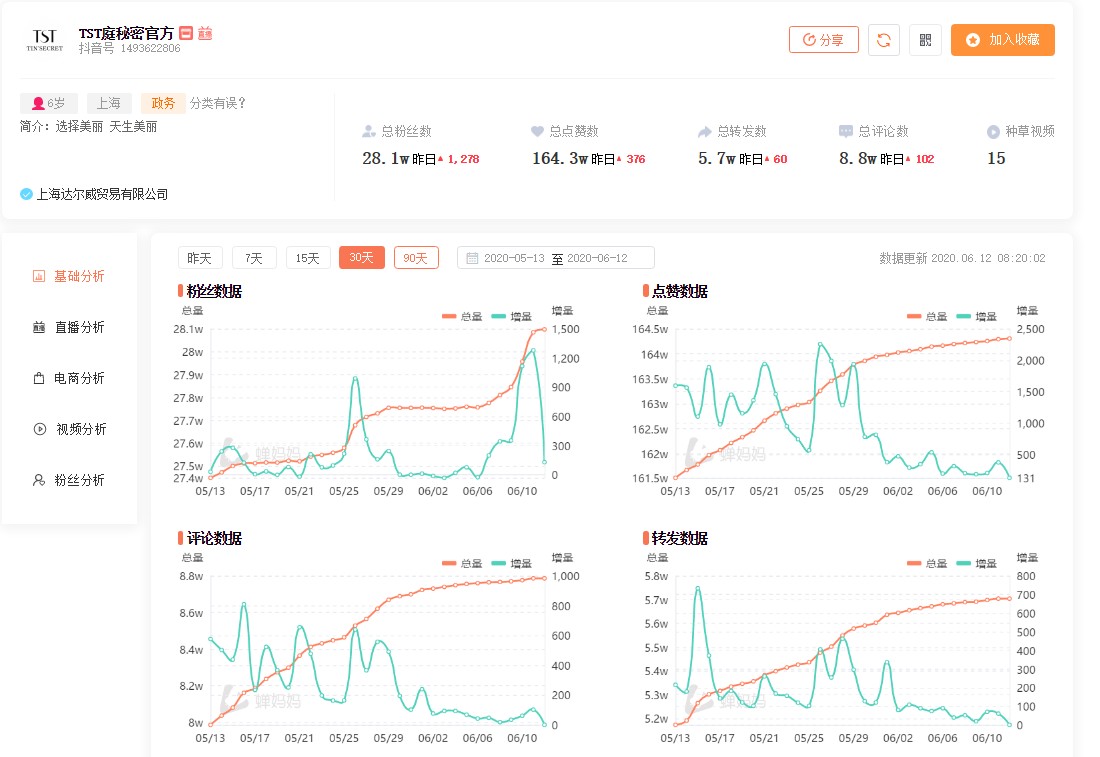Click the 评论数据 chart title
1100x757 pixels.
[x=214, y=538]
